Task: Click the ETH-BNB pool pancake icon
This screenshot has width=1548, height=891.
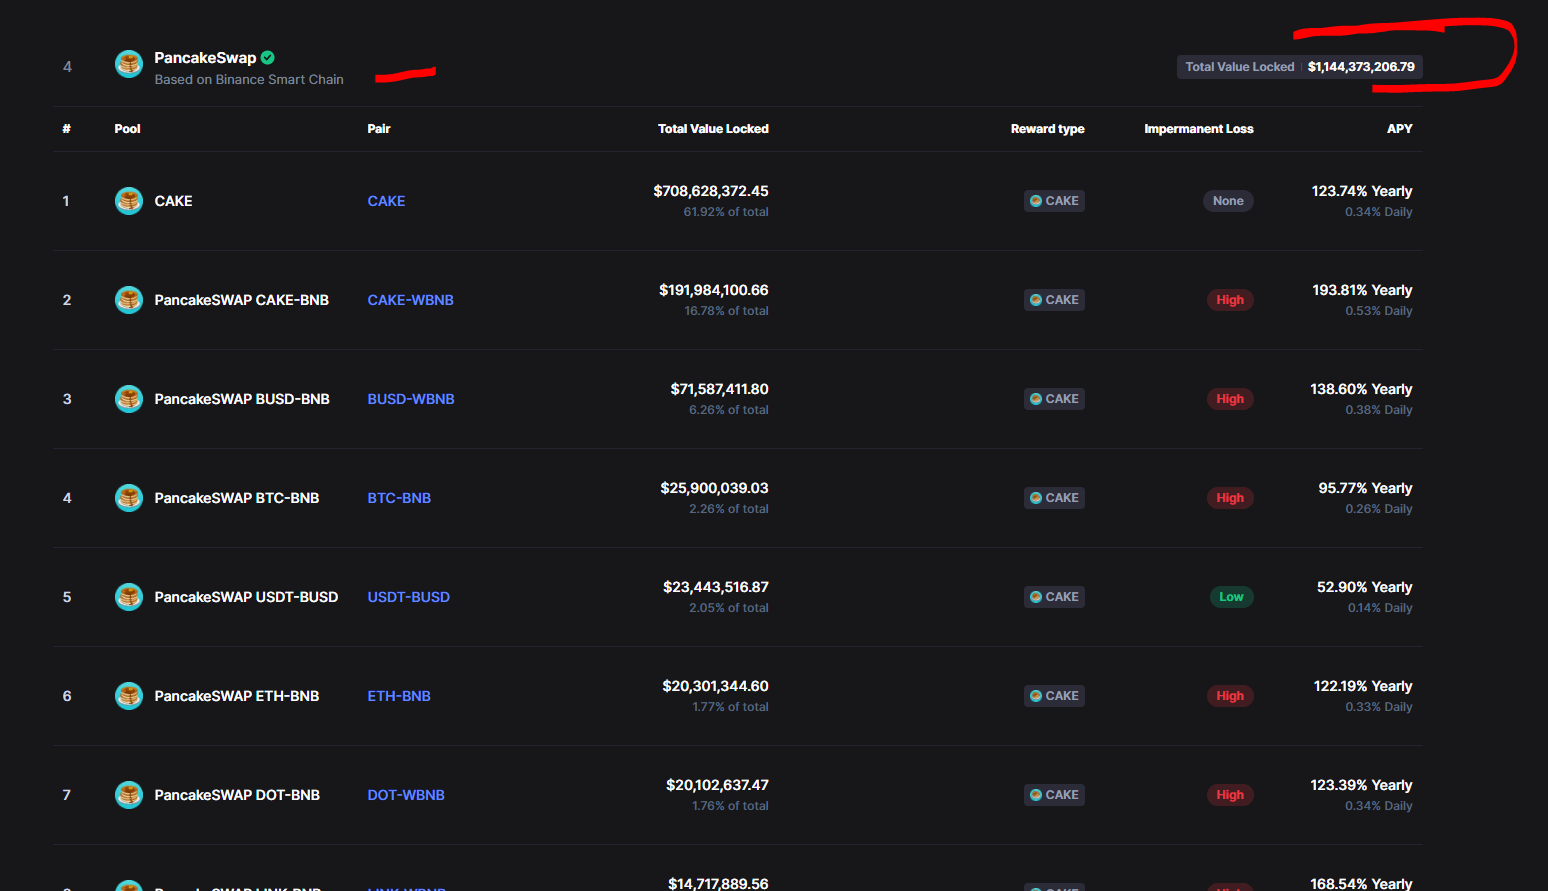Action: click(x=129, y=696)
